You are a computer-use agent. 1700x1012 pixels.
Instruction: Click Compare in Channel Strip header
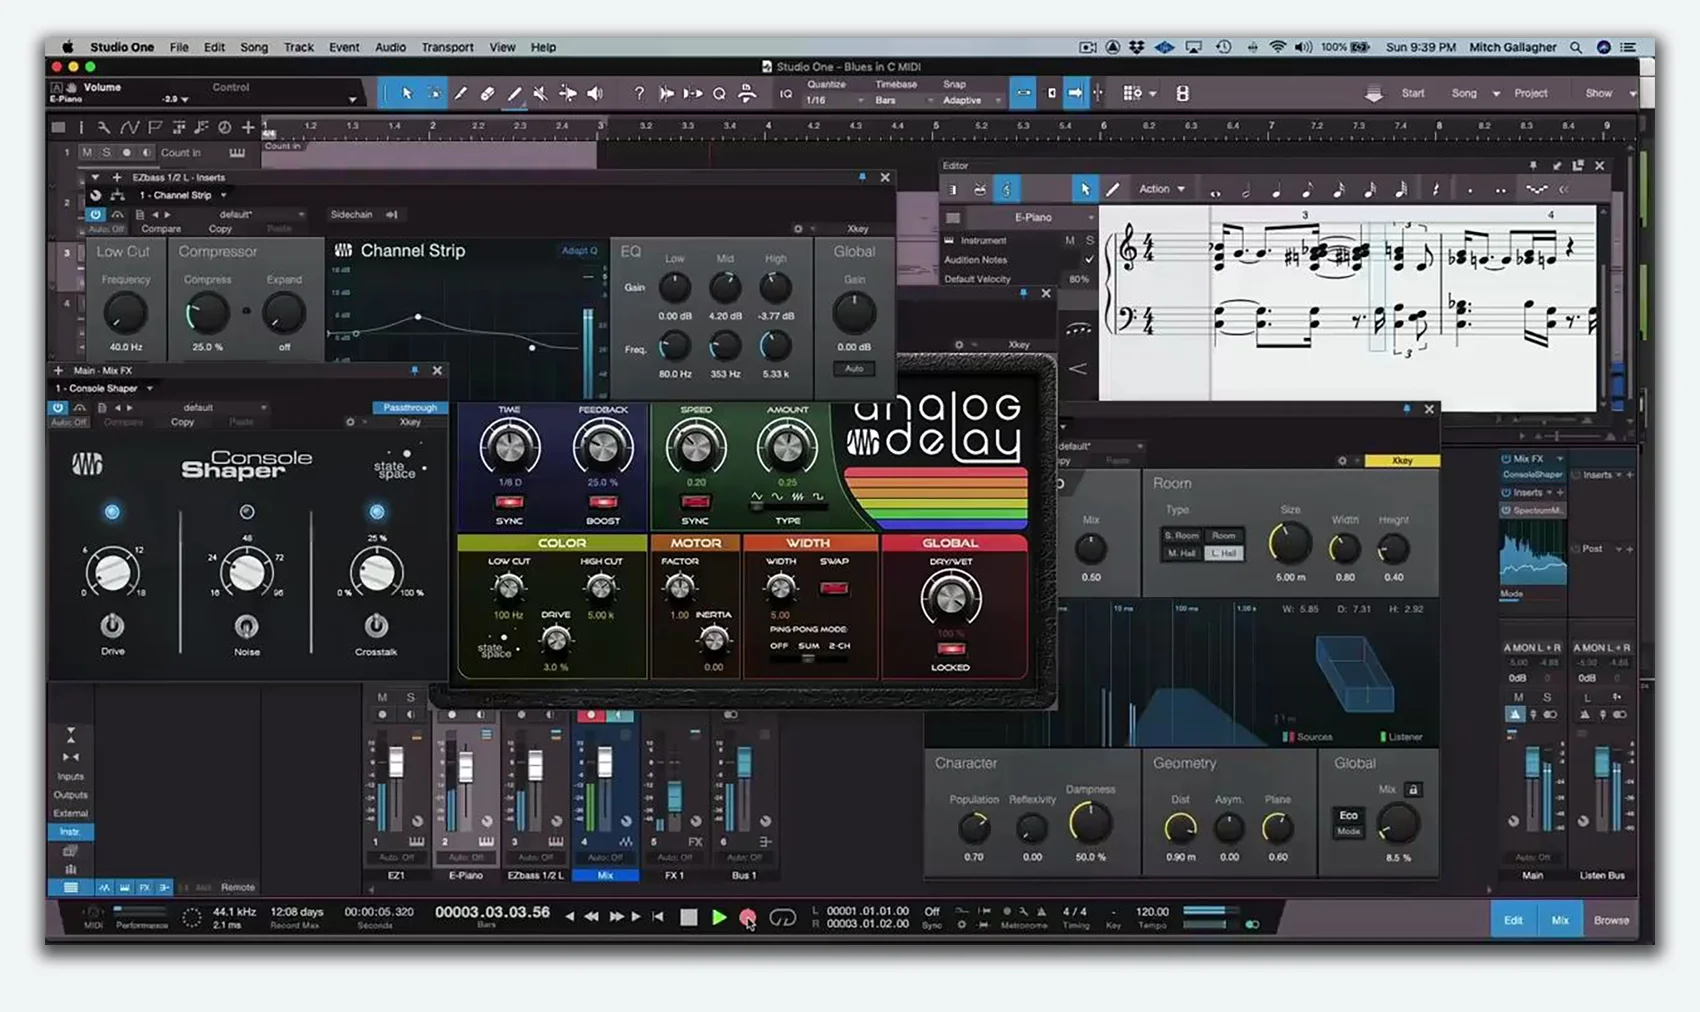[x=161, y=229]
